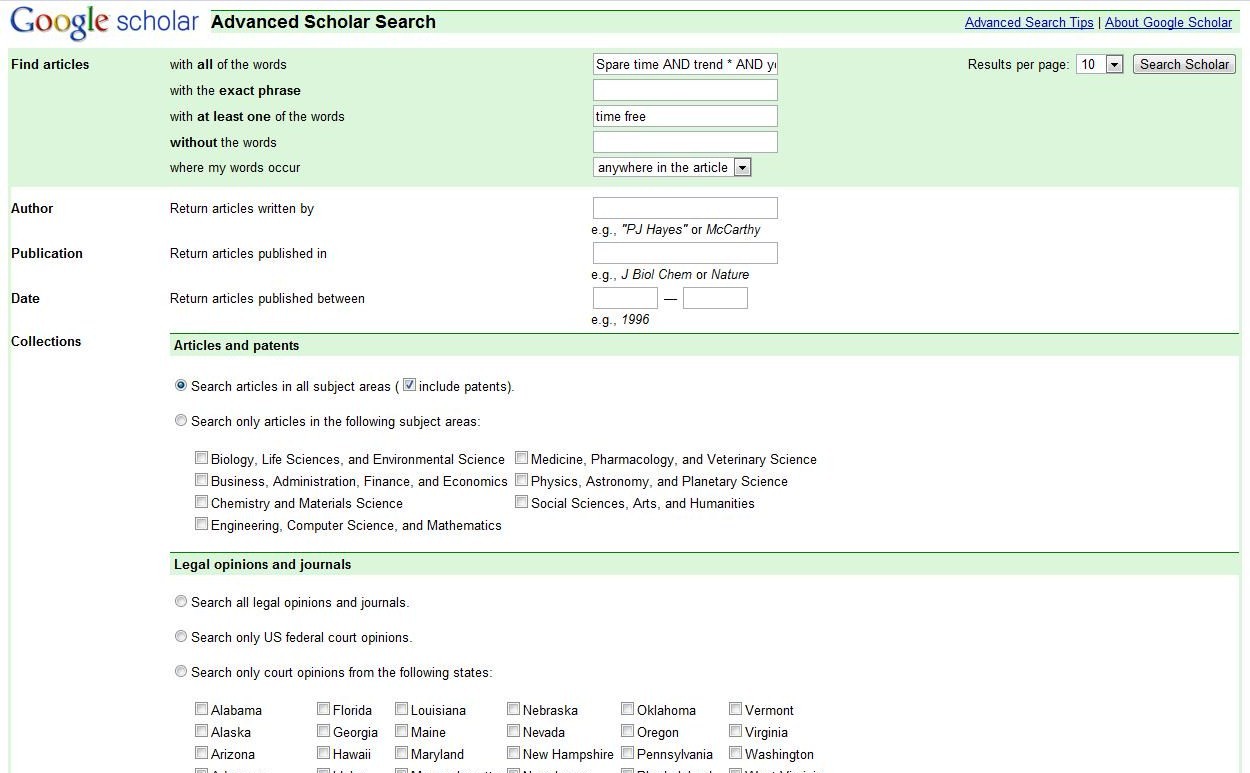Check Chemistry and Materials Science
1250x773 pixels.
click(x=202, y=502)
